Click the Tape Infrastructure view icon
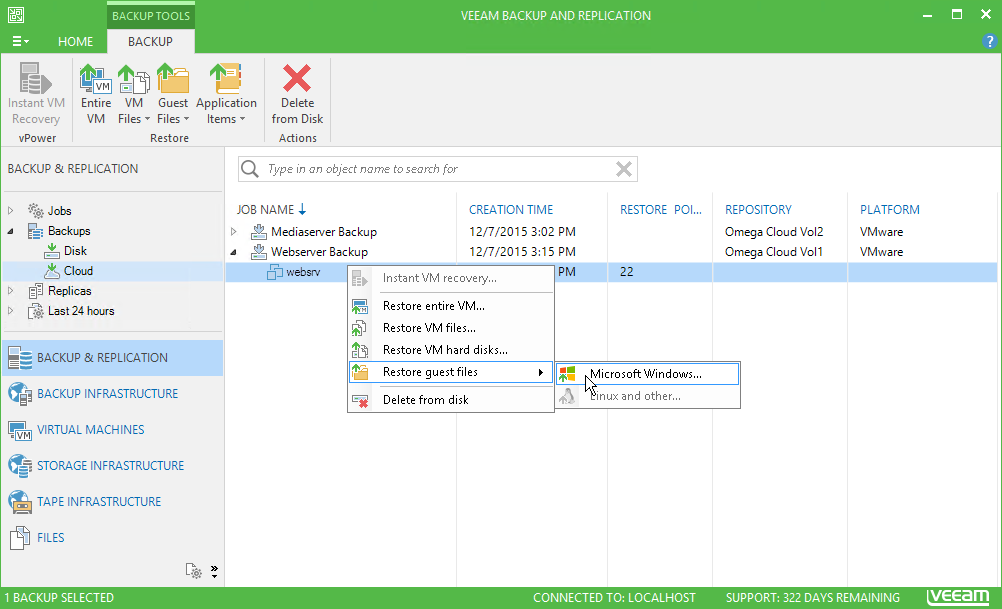This screenshot has height=609, width=1002. [20, 502]
